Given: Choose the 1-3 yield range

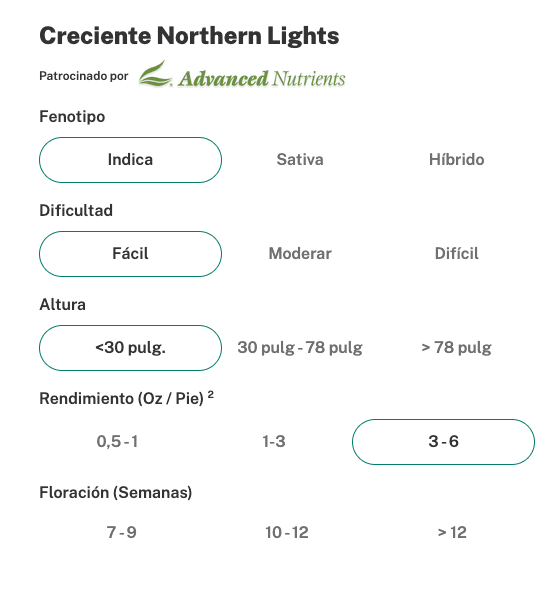Looking at the screenshot, I should 274,442.
